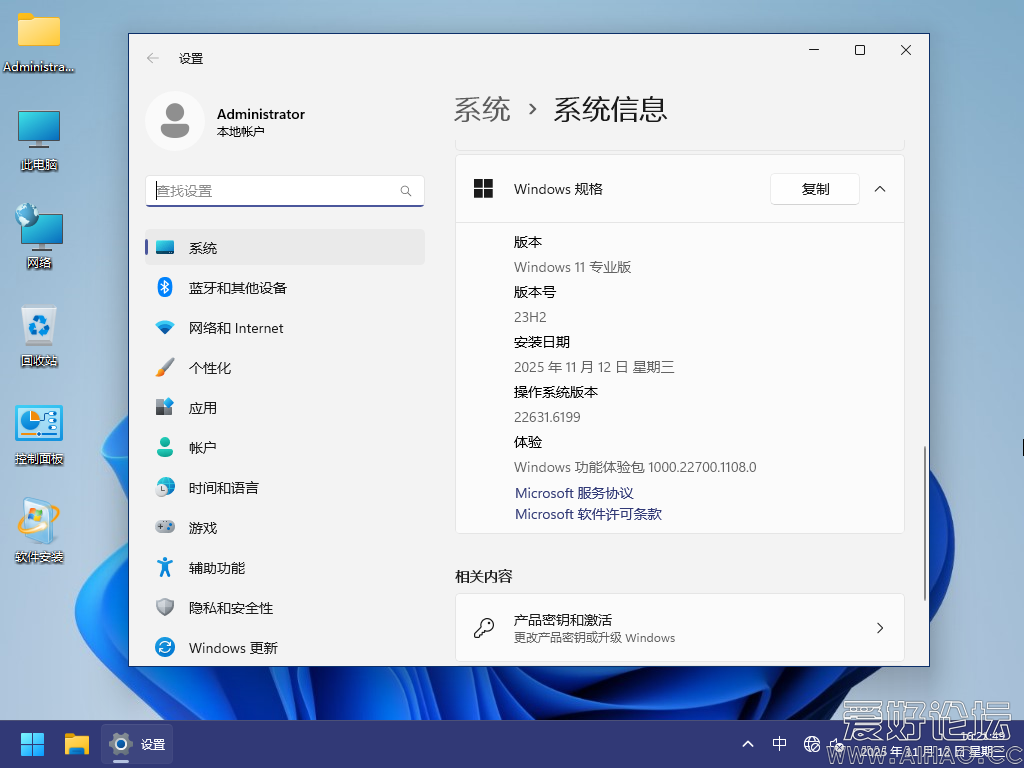Show hidden tray icons chevron
1024x768 pixels.
click(748, 744)
